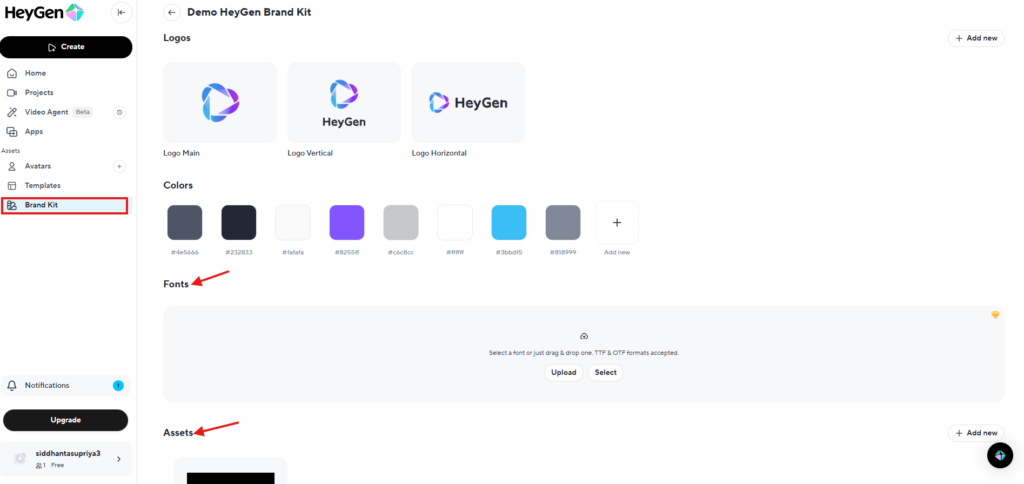
Task: Click the Upload font button
Action: [x=564, y=373]
